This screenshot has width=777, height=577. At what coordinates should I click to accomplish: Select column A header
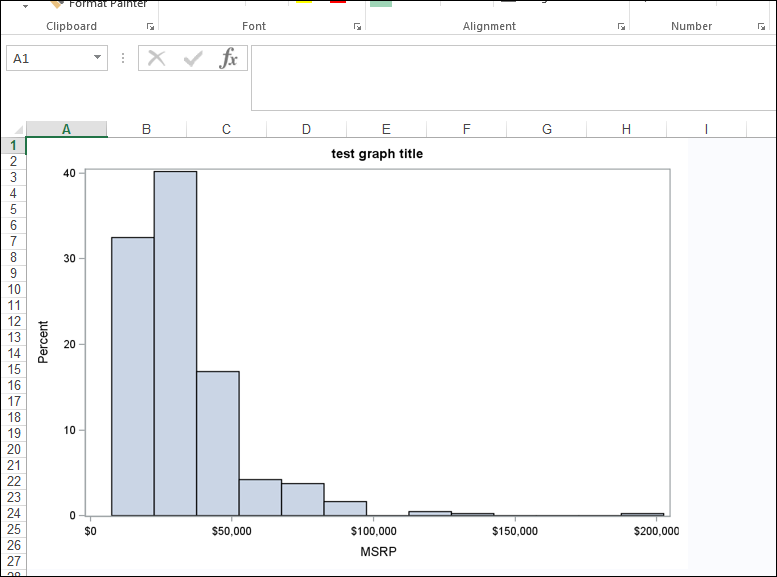[x=66, y=129]
